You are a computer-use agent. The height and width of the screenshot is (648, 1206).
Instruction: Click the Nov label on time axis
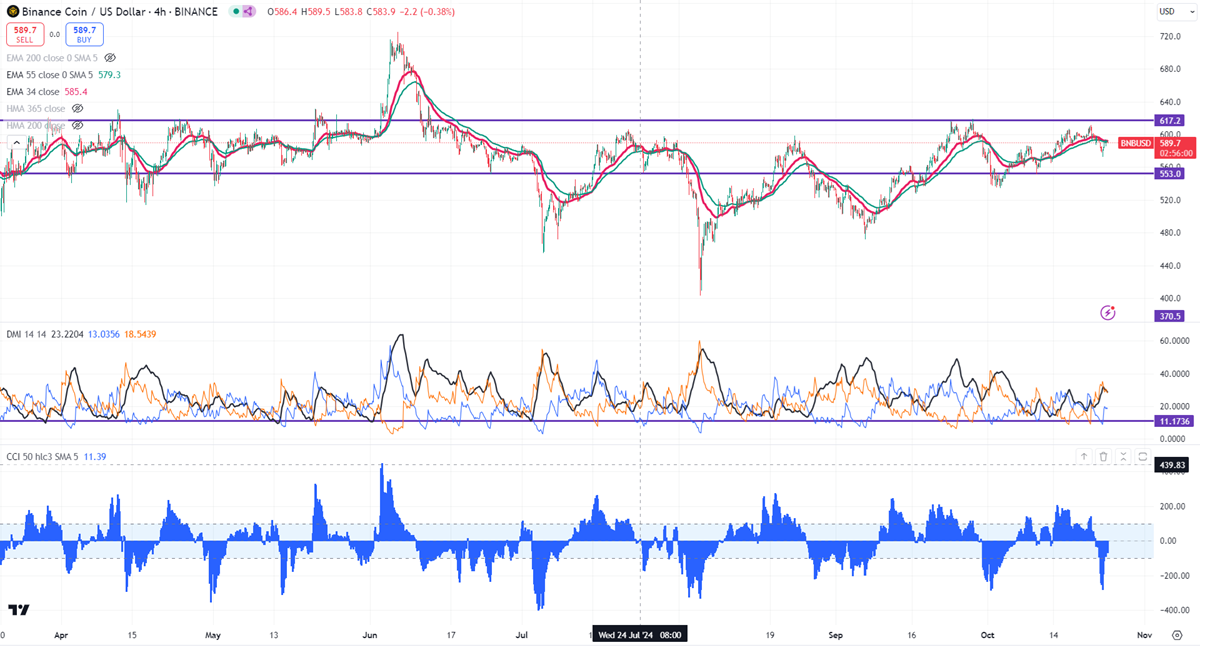pyautogui.click(x=1145, y=635)
